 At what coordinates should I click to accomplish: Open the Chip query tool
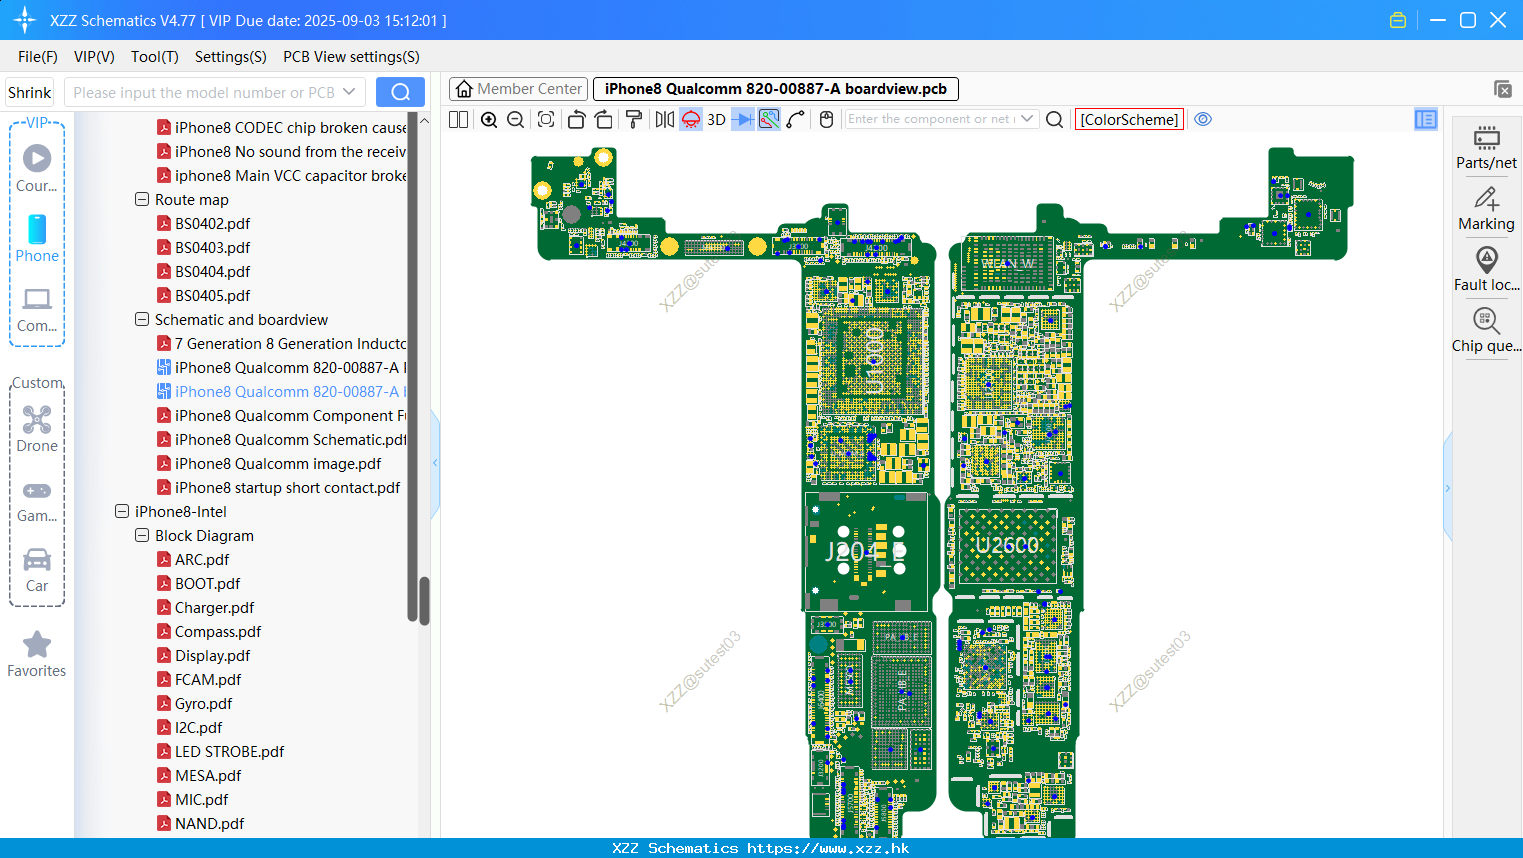(x=1486, y=330)
